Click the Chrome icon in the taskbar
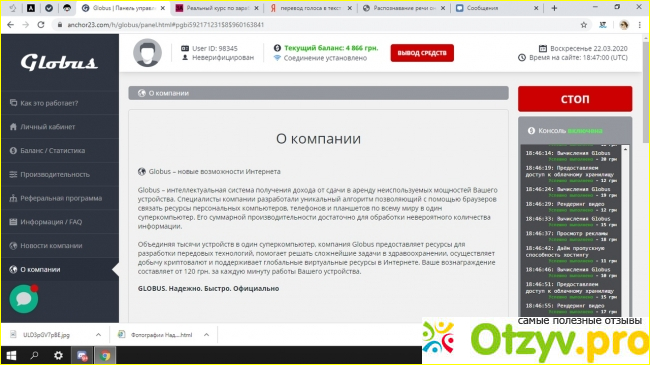Image resolution: width=650 pixels, height=365 pixels. point(105,355)
